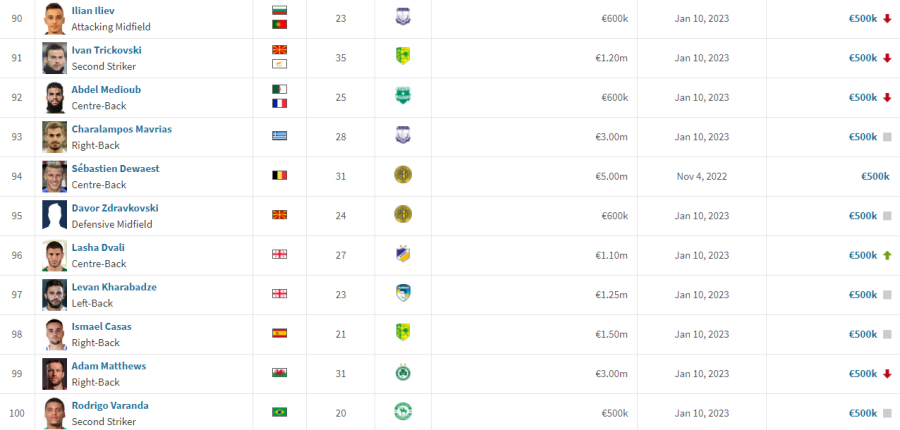The height and width of the screenshot is (430, 900).
Task: Click the club crest in Rodrigo Varanda's row
Action: point(403,411)
